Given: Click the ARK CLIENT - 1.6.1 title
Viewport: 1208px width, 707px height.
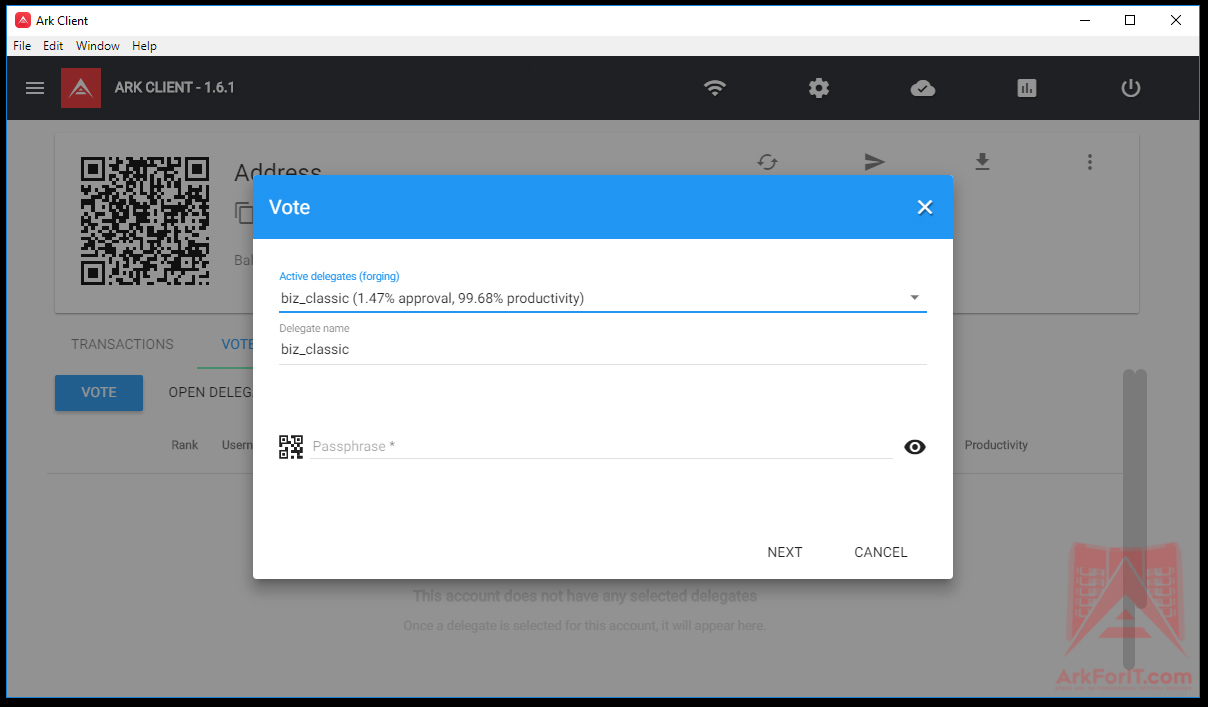Looking at the screenshot, I should 175,88.
